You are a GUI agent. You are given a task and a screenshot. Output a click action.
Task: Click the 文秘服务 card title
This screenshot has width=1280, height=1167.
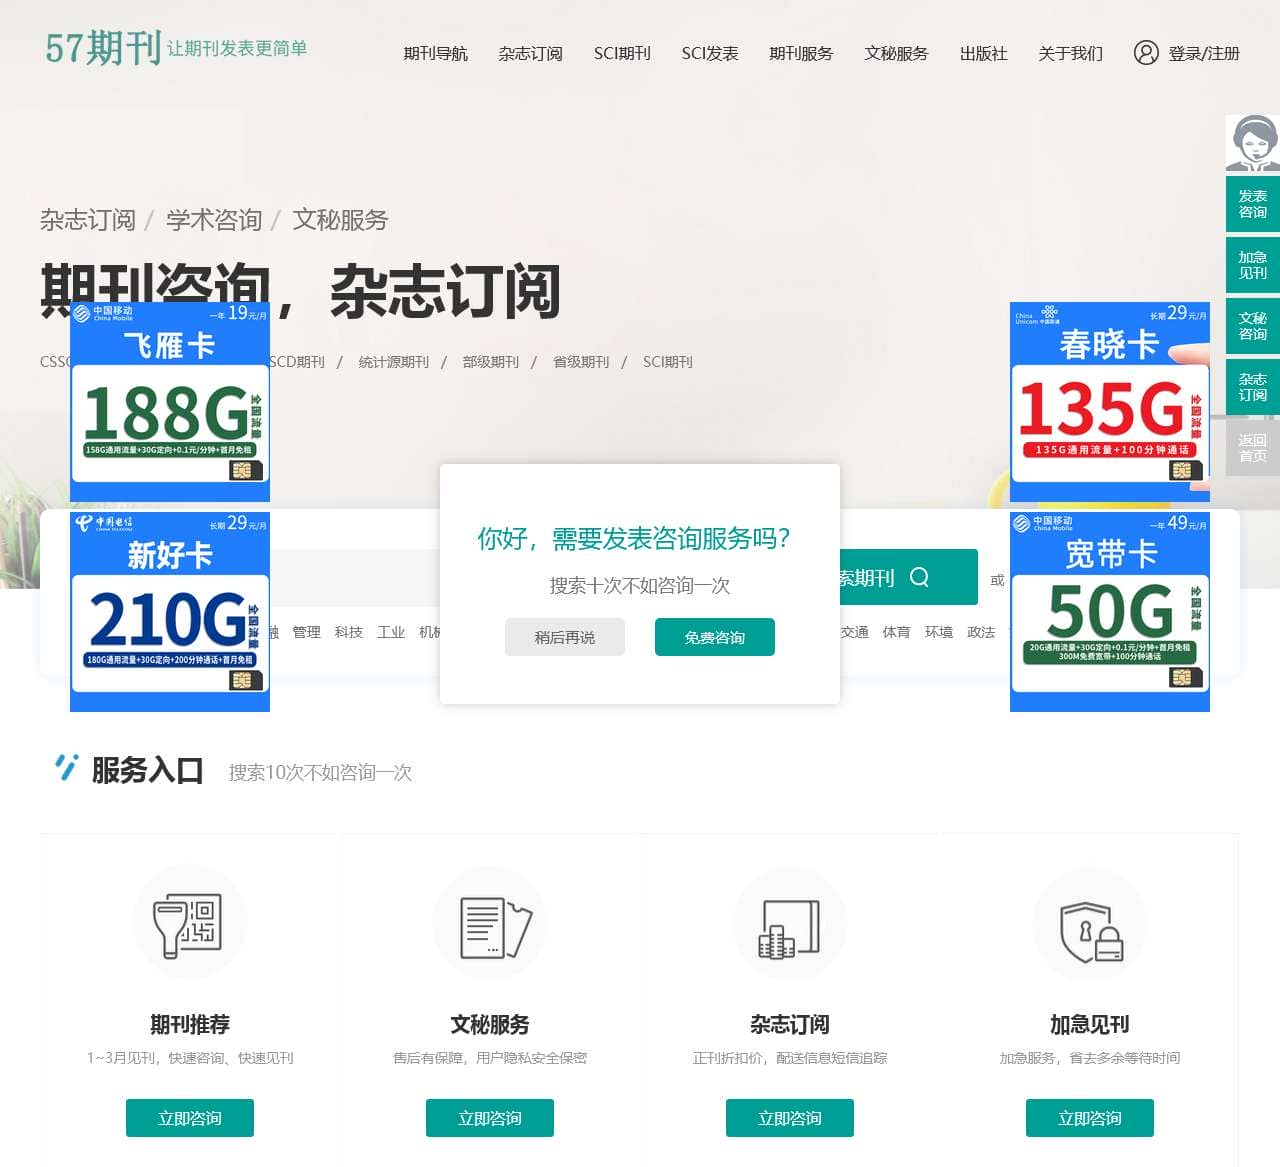coord(490,1024)
